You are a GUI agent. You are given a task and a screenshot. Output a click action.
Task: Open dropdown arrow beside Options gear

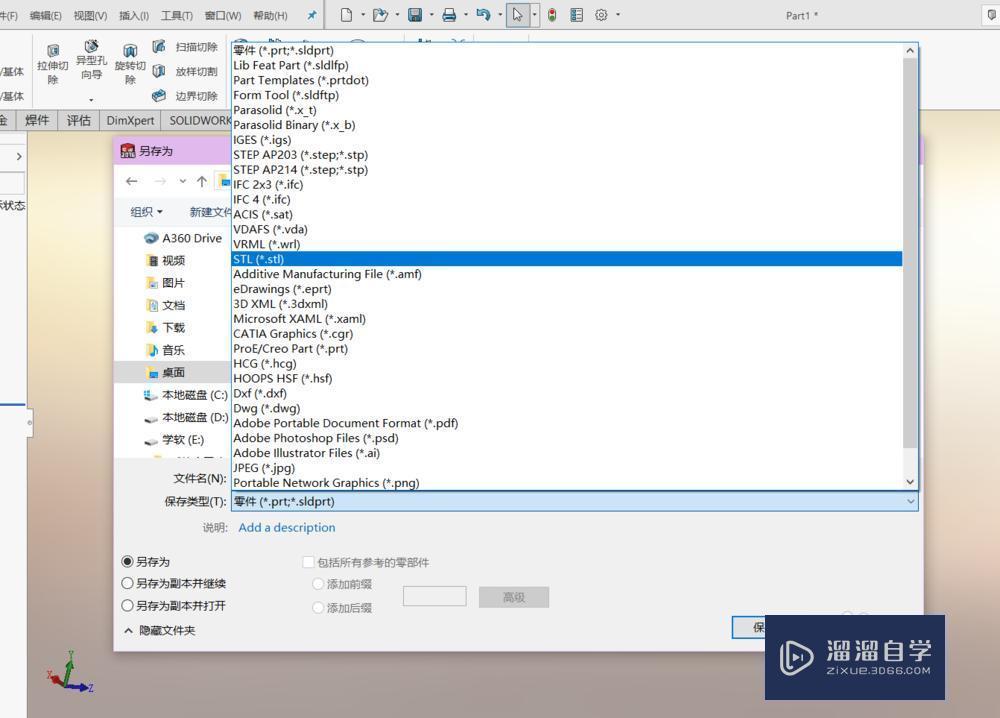click(618, 15)
